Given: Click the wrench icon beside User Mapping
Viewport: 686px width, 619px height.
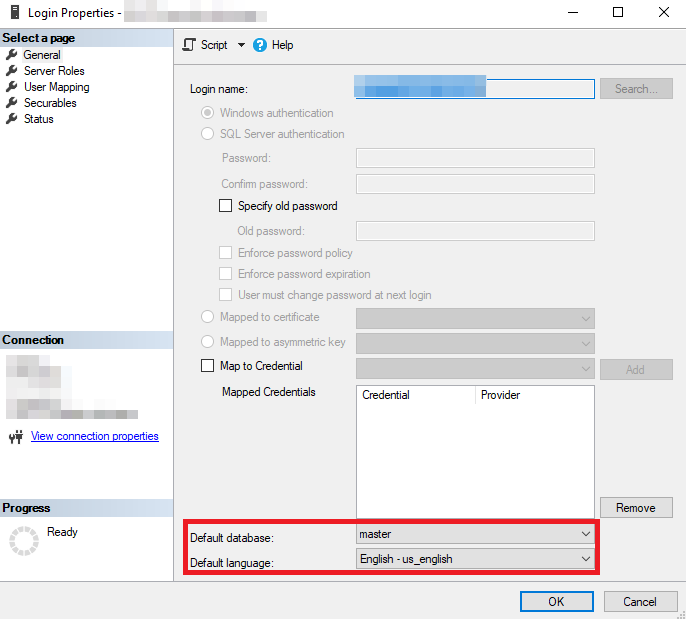Looking at the screenshot, I should click(12, 87).
